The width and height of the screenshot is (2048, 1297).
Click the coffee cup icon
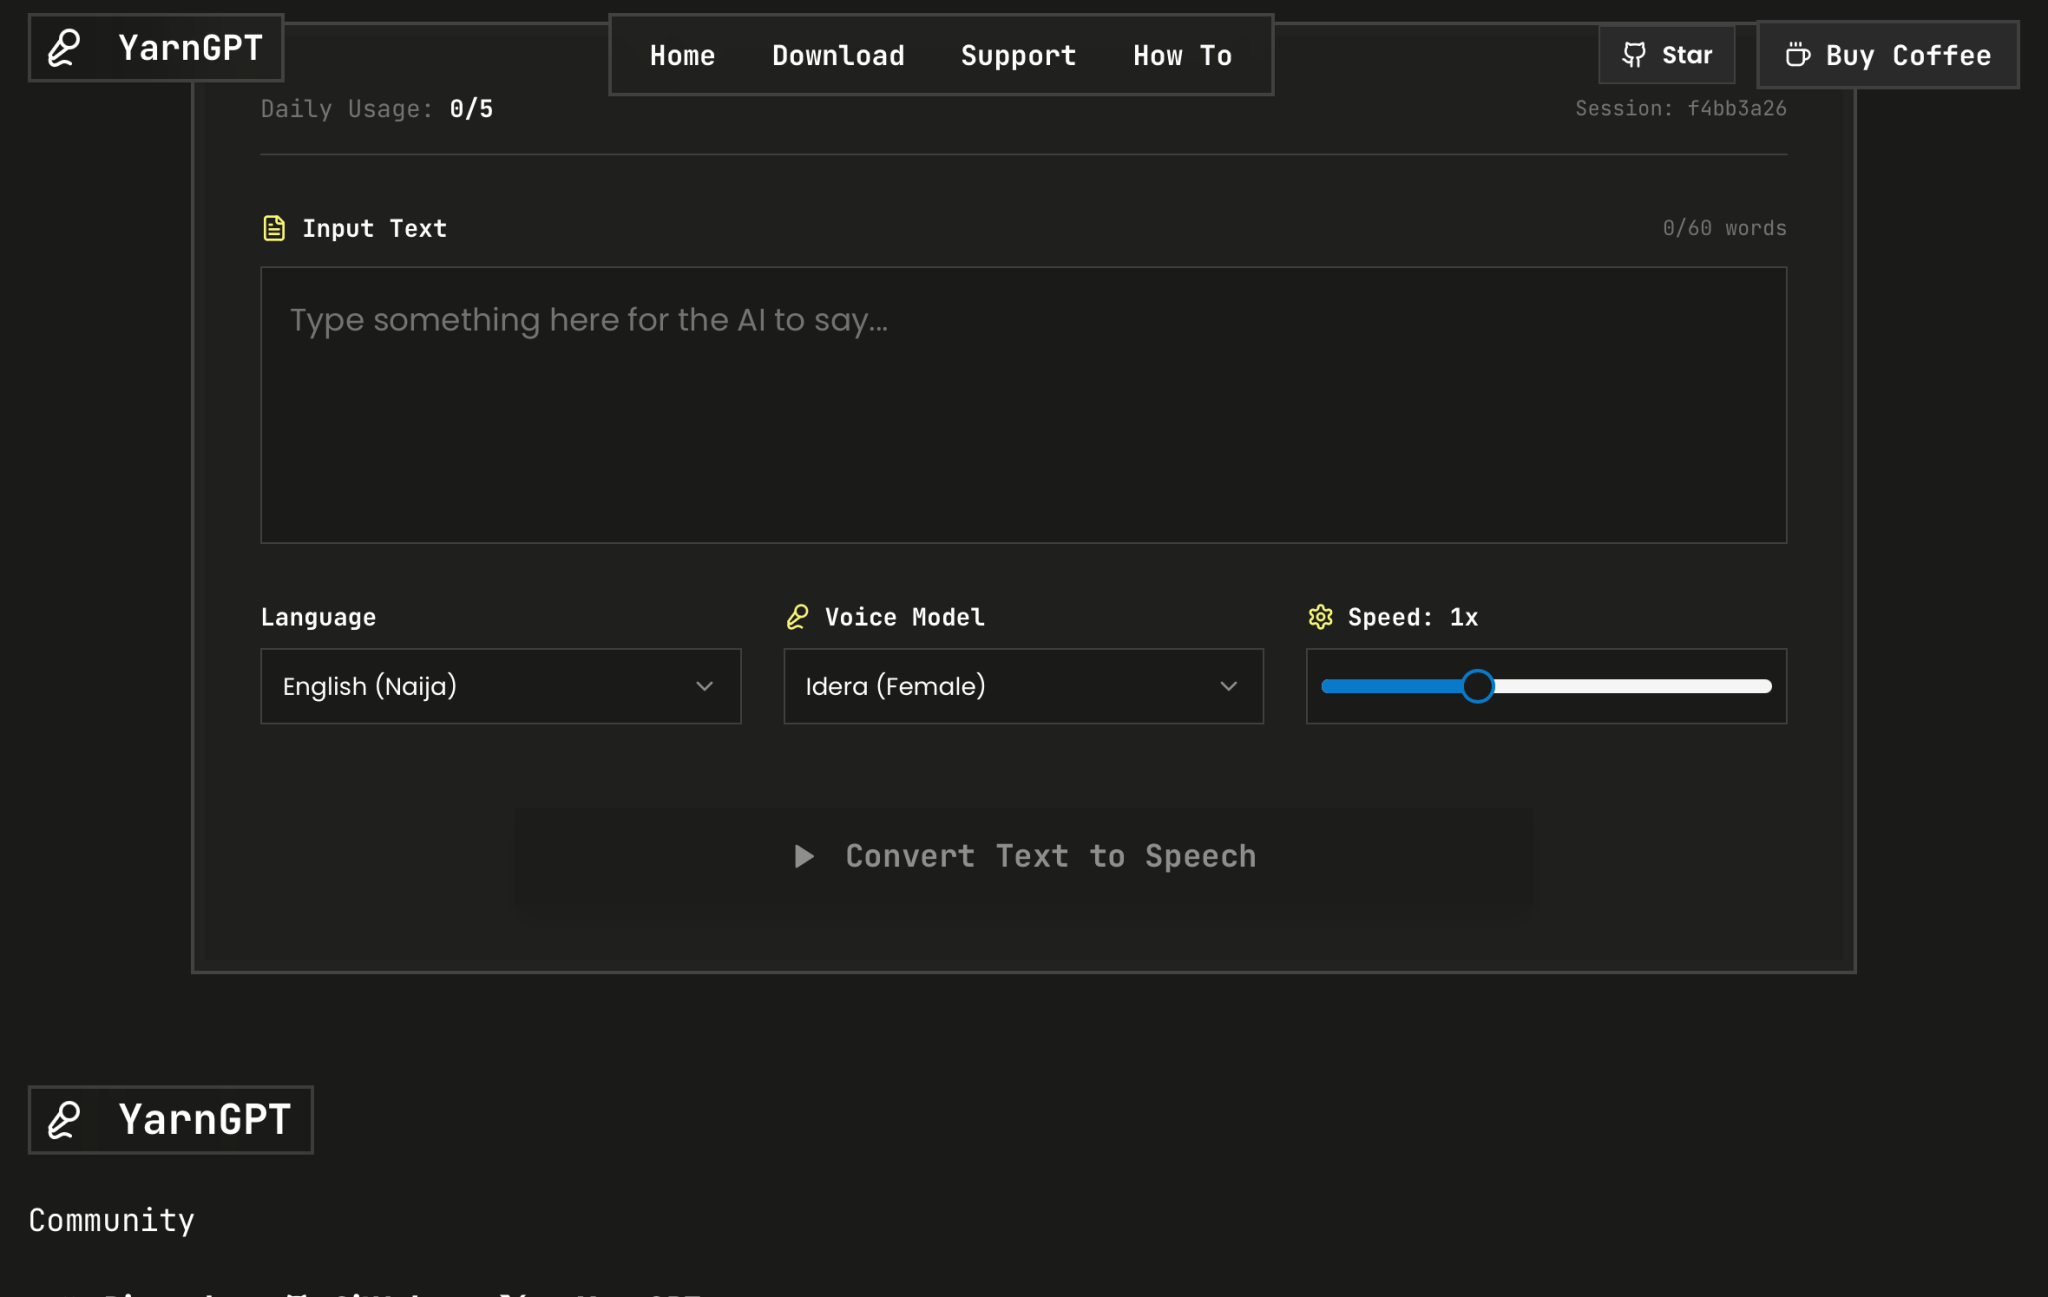pyautogui.click(x=1797, y=55)
